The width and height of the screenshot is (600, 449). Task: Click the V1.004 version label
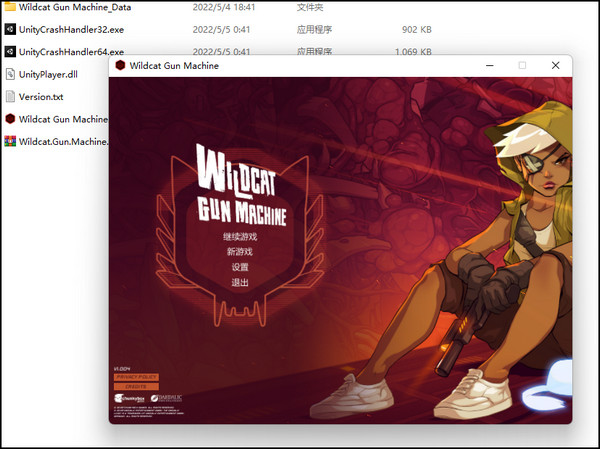[x=122, y=369]
